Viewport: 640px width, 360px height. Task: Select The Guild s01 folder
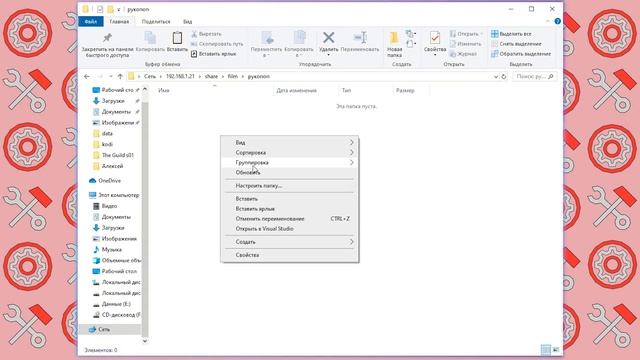pyautogui.click(x=118, y=155)
